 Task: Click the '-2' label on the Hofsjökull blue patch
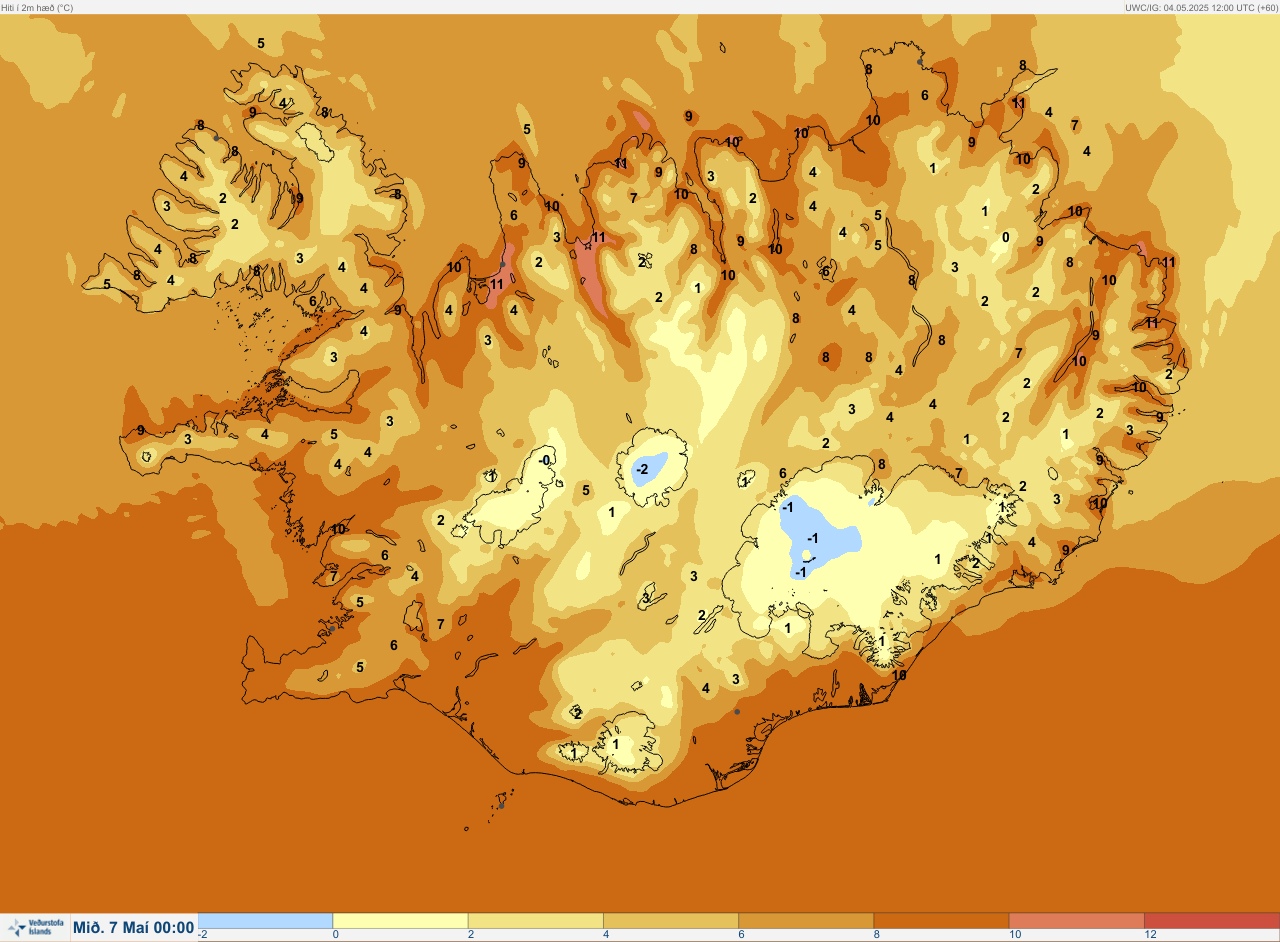pos(642,469)
